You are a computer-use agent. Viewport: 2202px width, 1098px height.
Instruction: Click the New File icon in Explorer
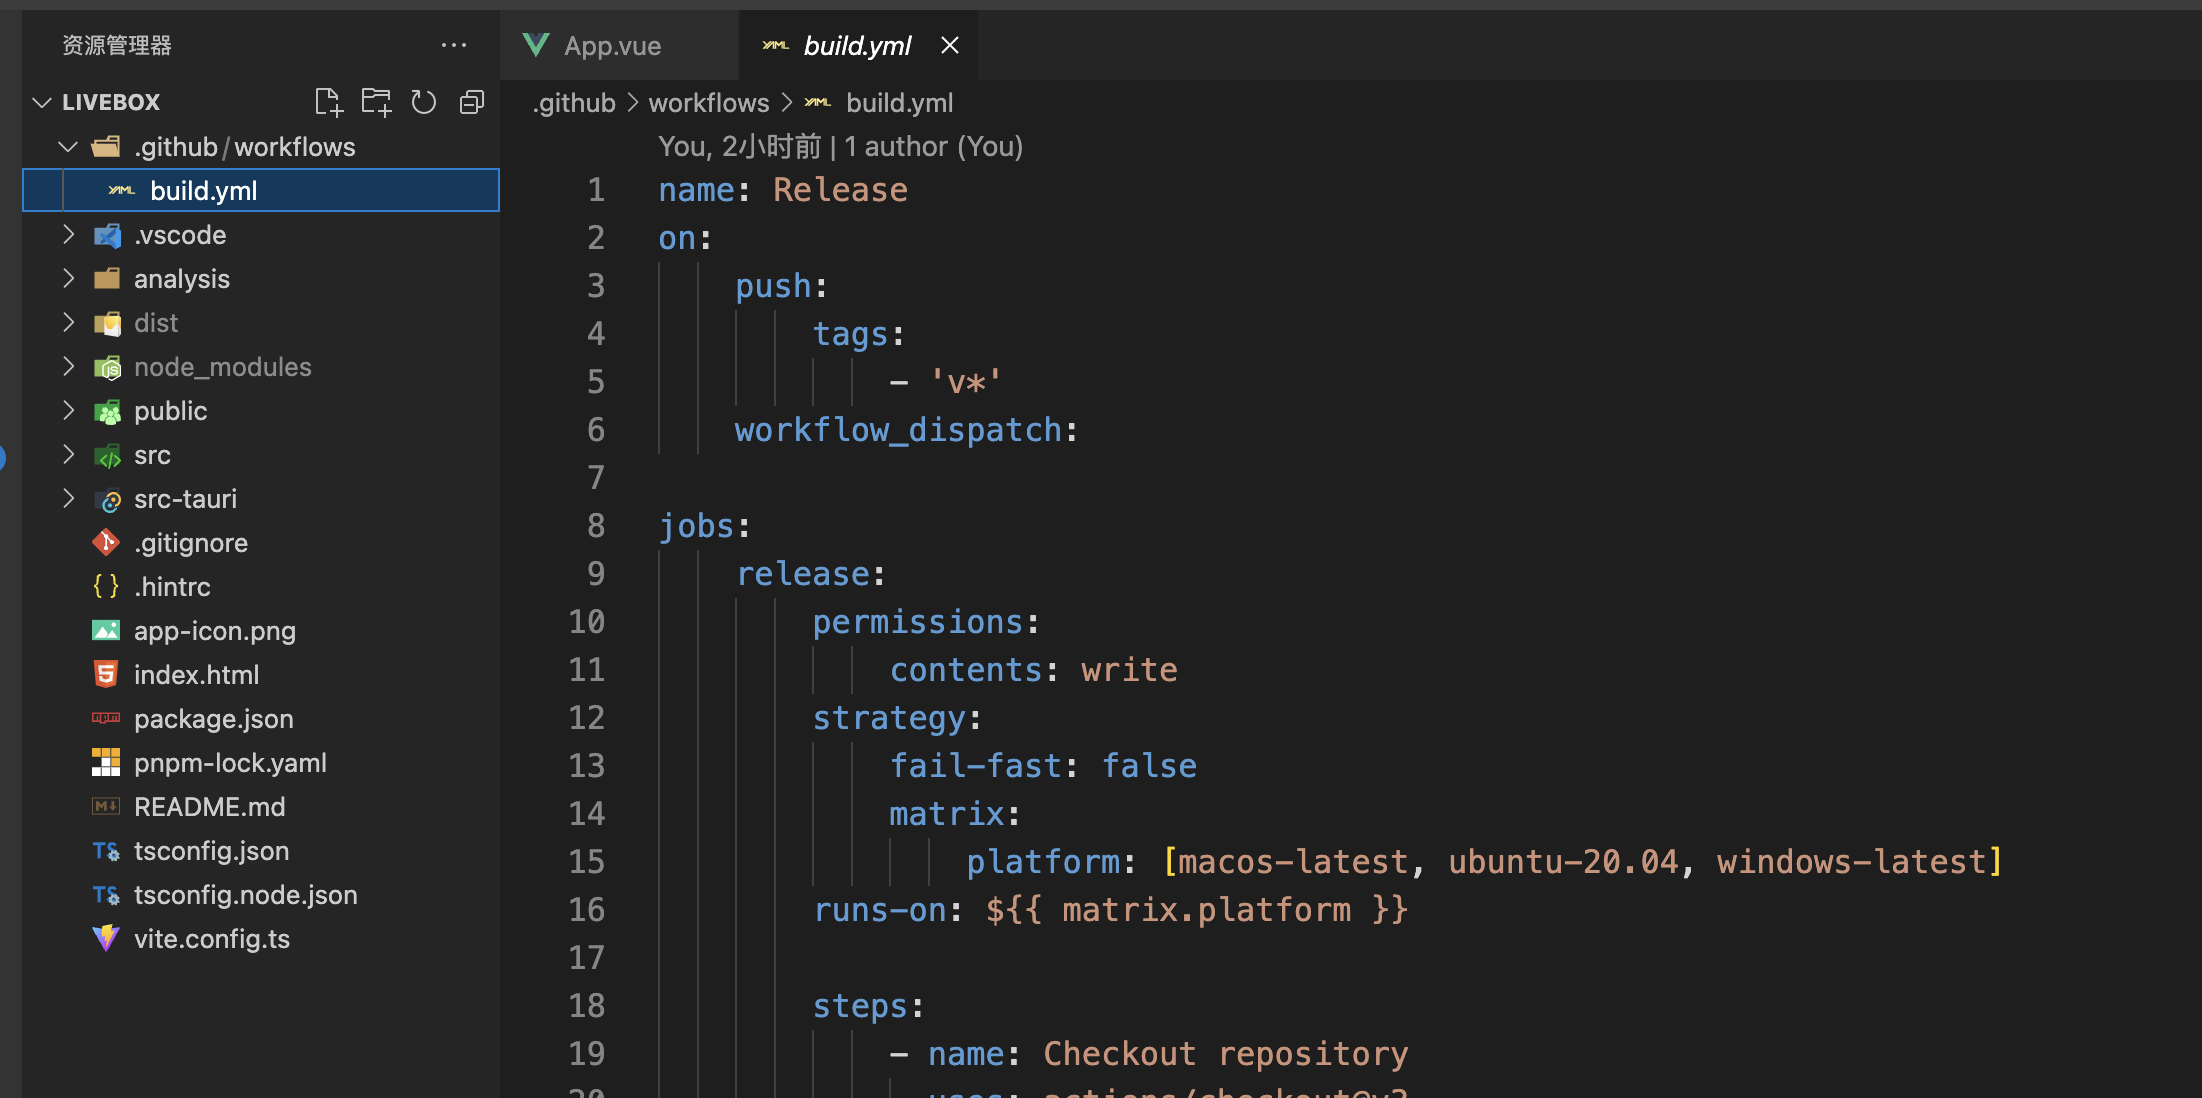tap(328, 101)
